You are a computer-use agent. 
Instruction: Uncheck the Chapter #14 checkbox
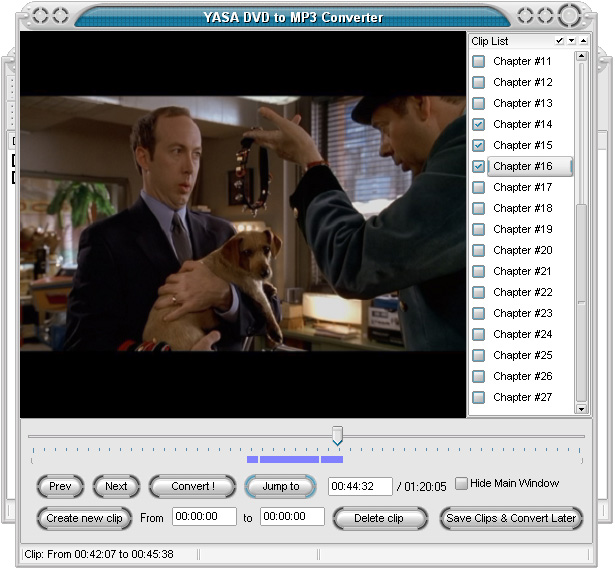479,124
